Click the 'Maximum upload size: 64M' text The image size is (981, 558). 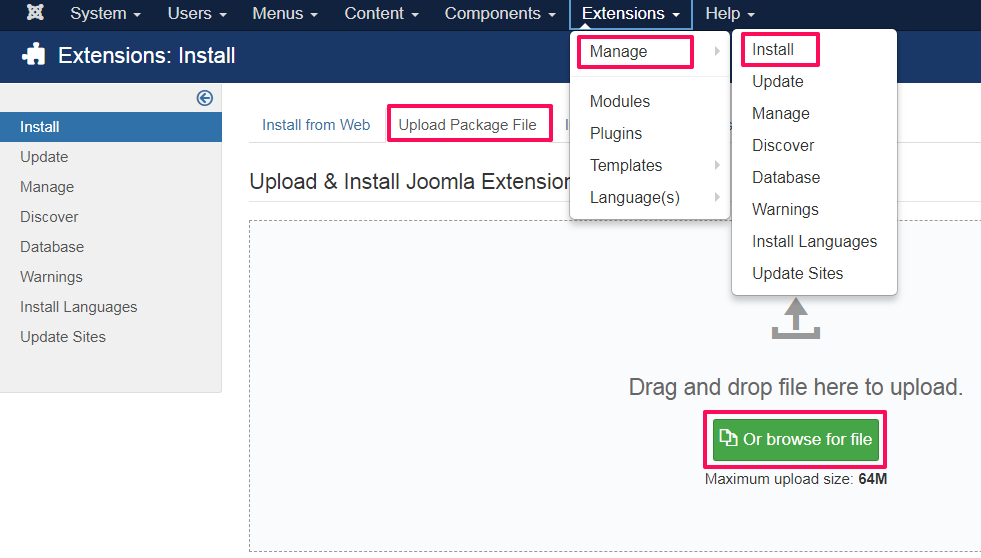tap(795, 479)
